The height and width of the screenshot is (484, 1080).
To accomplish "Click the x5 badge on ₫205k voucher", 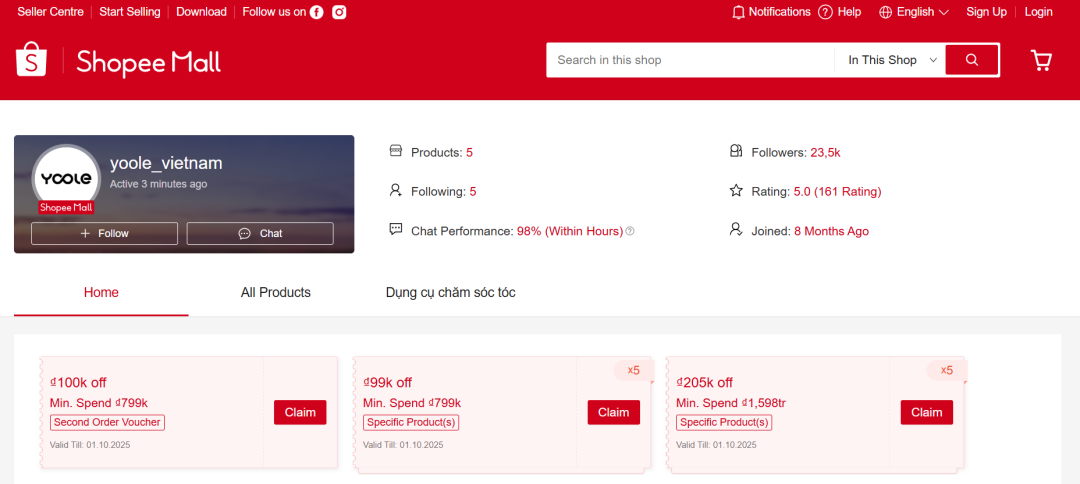I will tap(946, 370).
